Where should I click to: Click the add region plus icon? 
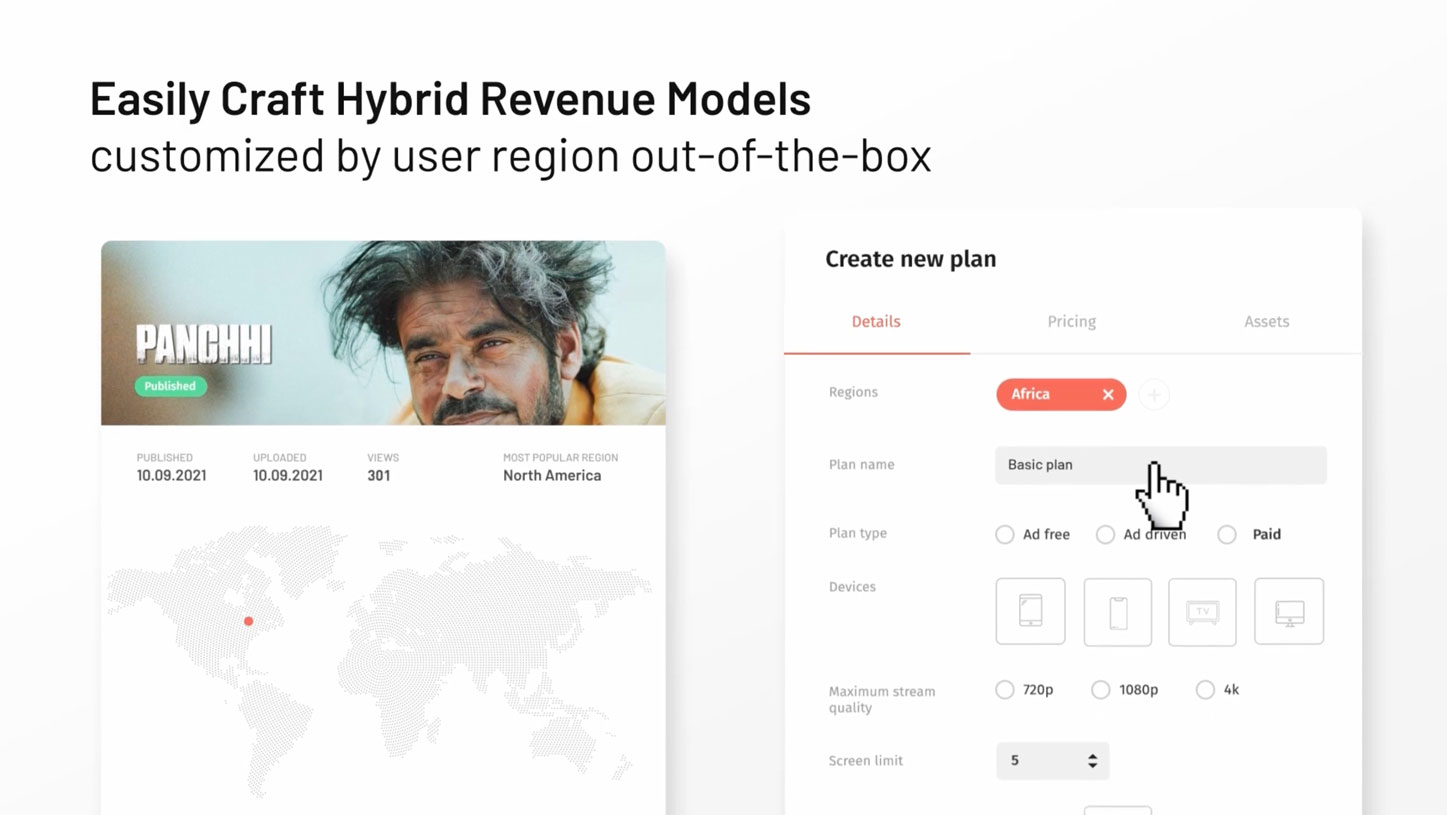click(x=1154, y=394)
